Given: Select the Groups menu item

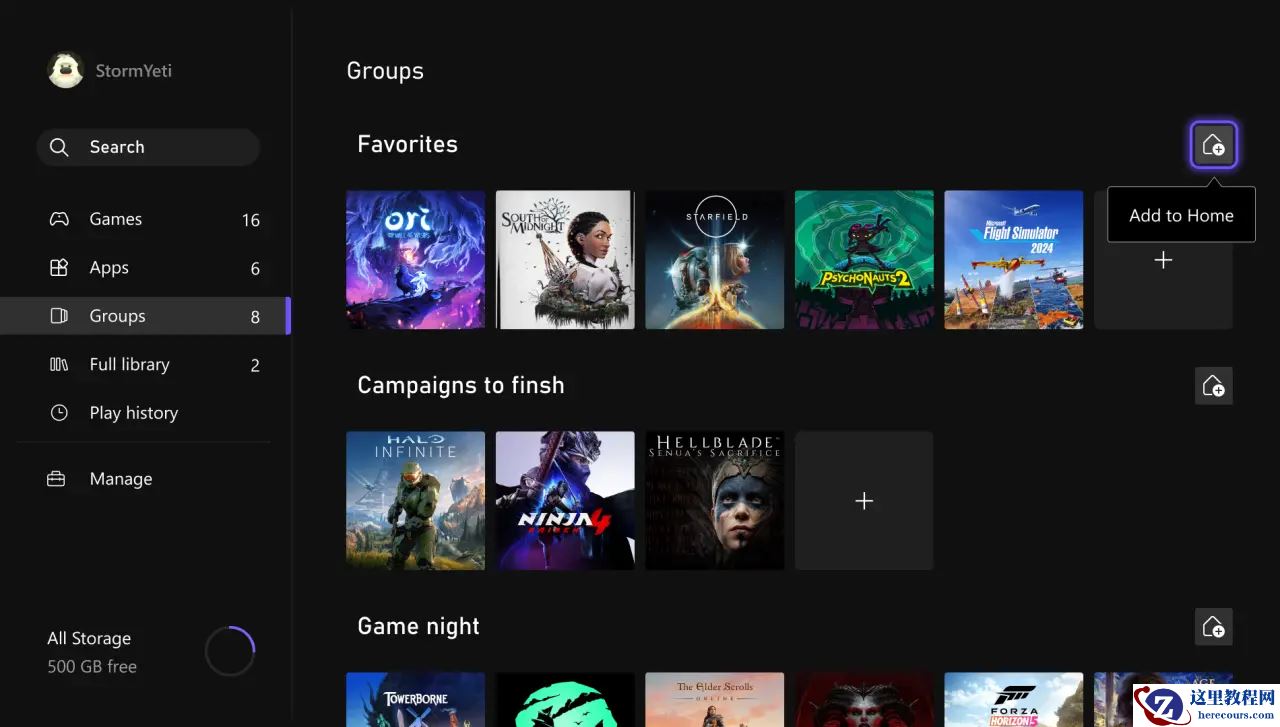Looking at the screenshot, I should click(x=145, y=316).
